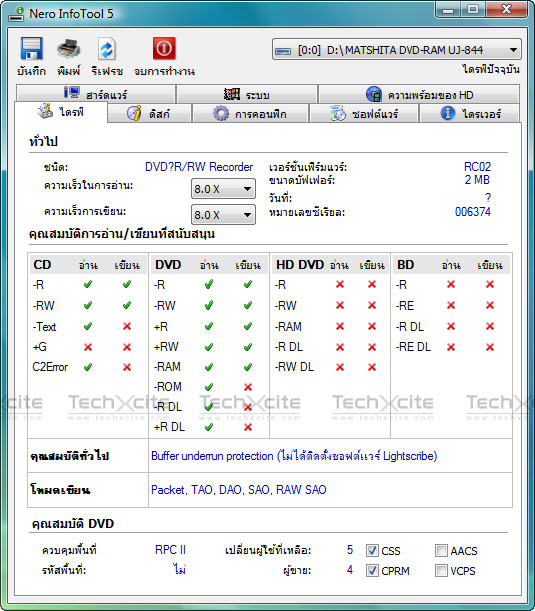This screenshot has width=535, height=611.
Task: Minimize the Nero InfoTool window
Action: point(448,10)
